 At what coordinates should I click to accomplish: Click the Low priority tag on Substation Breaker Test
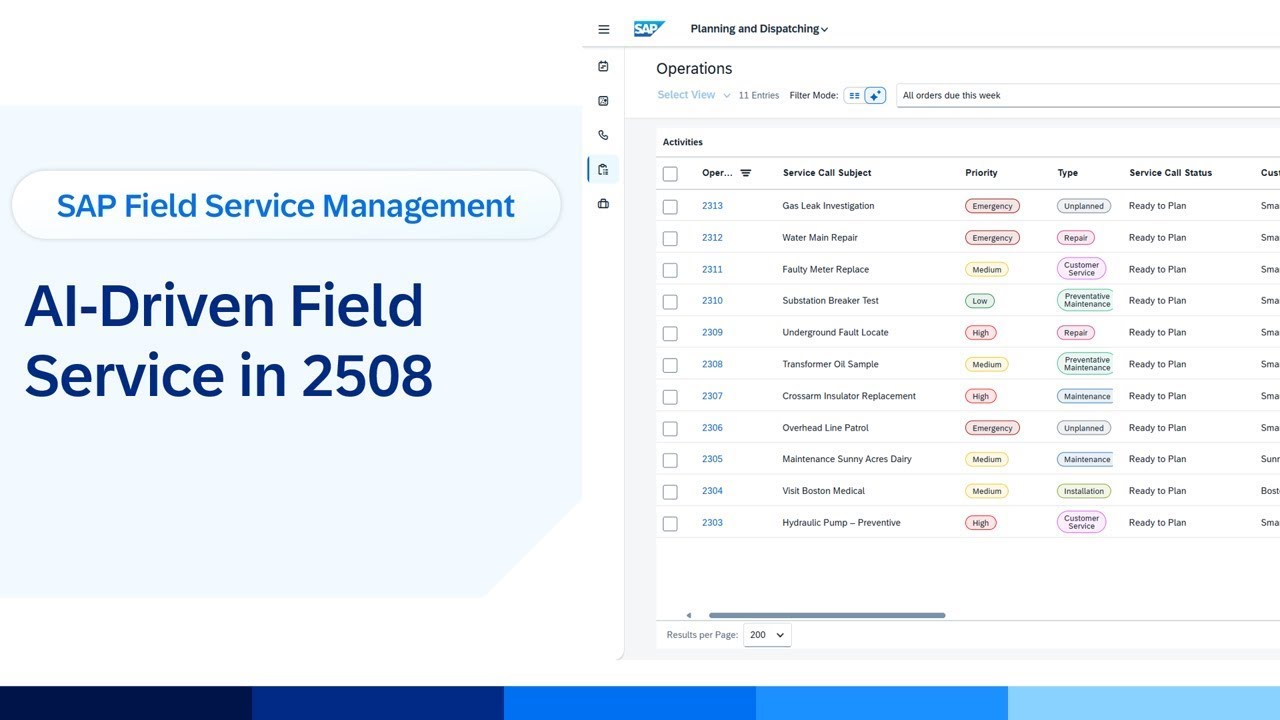pyautogui.click(x=980, y=301)
